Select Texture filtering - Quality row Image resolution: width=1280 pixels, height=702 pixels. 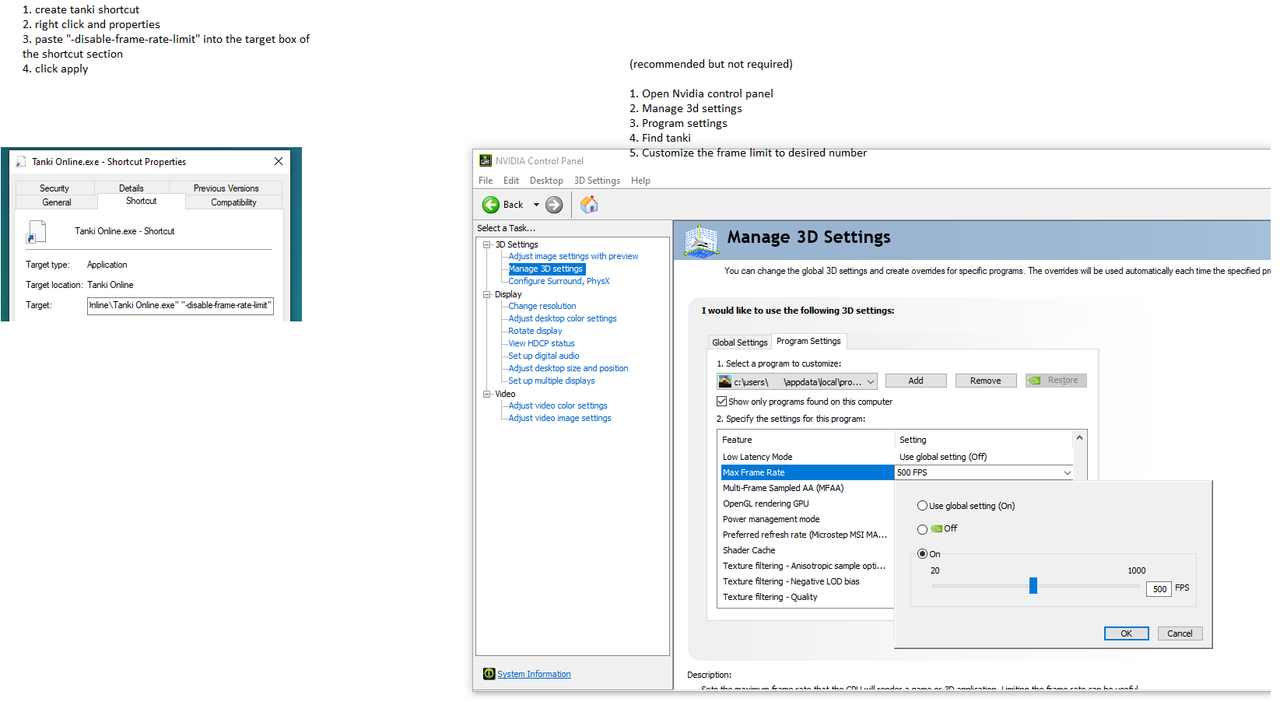tap(806, 597)
